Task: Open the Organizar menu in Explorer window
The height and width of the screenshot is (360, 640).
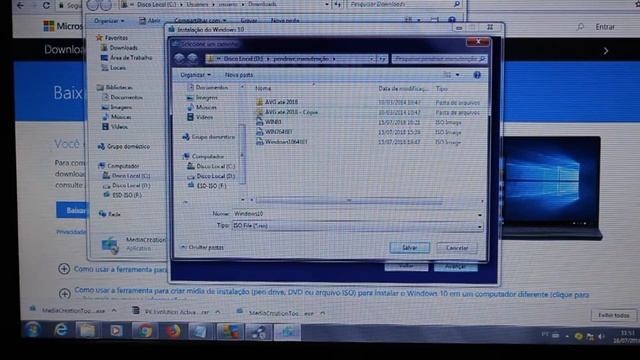Action: pyautogui.click(x=109, y=20)
